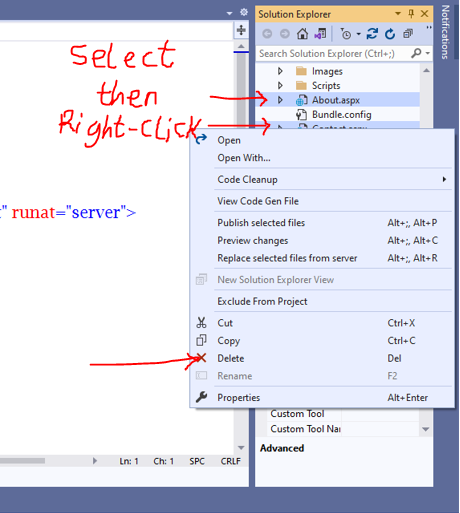Viewport: 460px width, 513px height.
Task: Click the Ch: 1 status bar indicator
Action: [x=163, y=461]
